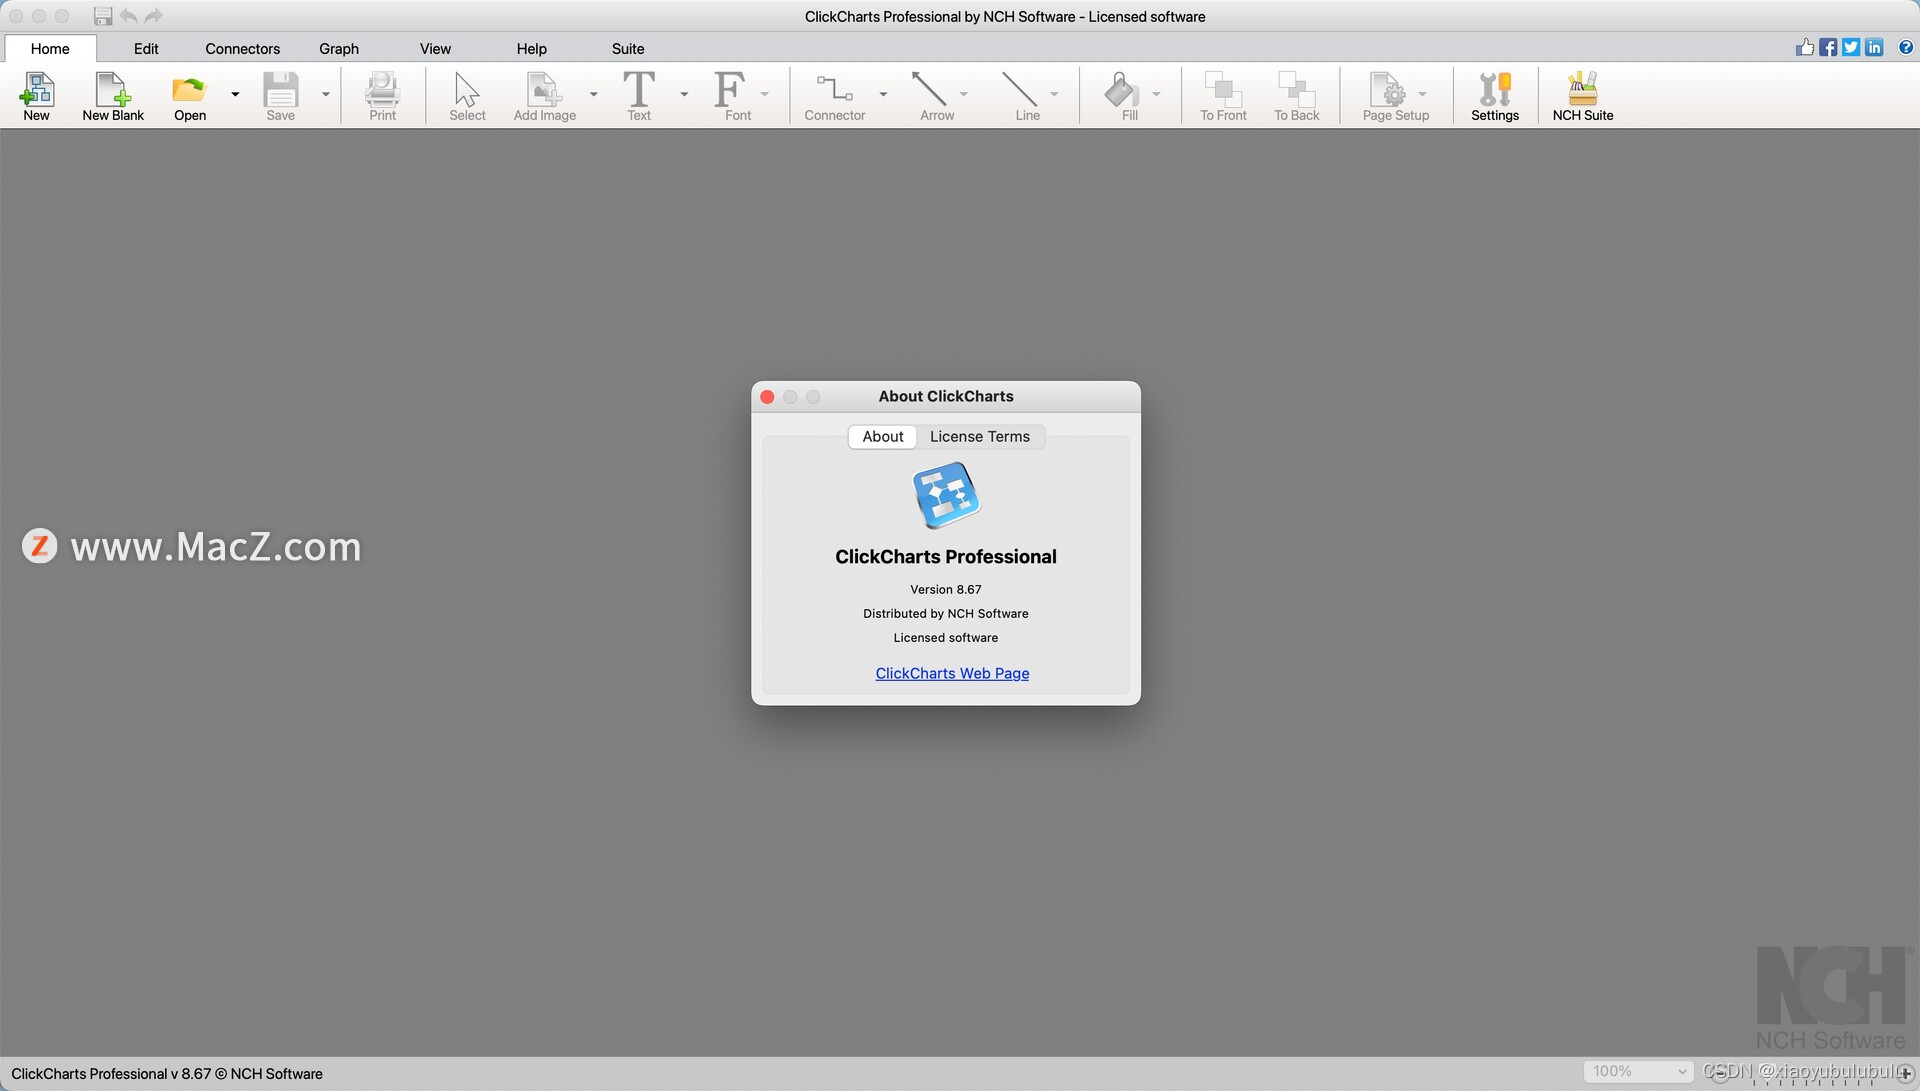Screen dimensions: 1920x1091
Task: Create a New Blank document
Action: 113,96
